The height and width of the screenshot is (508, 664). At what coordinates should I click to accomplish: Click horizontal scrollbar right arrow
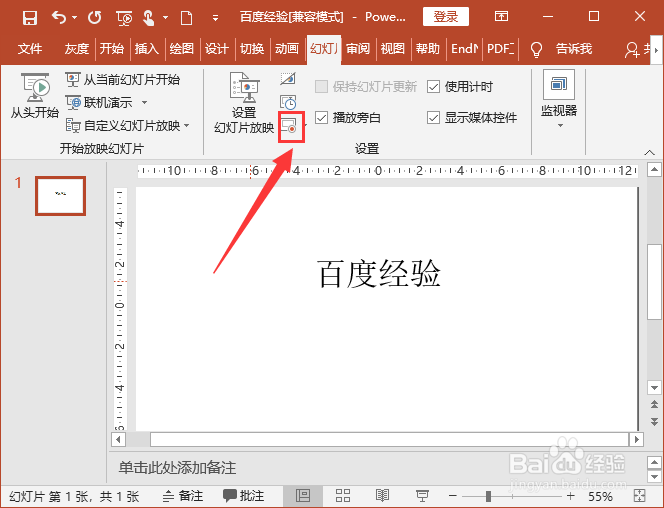point(636,439)
